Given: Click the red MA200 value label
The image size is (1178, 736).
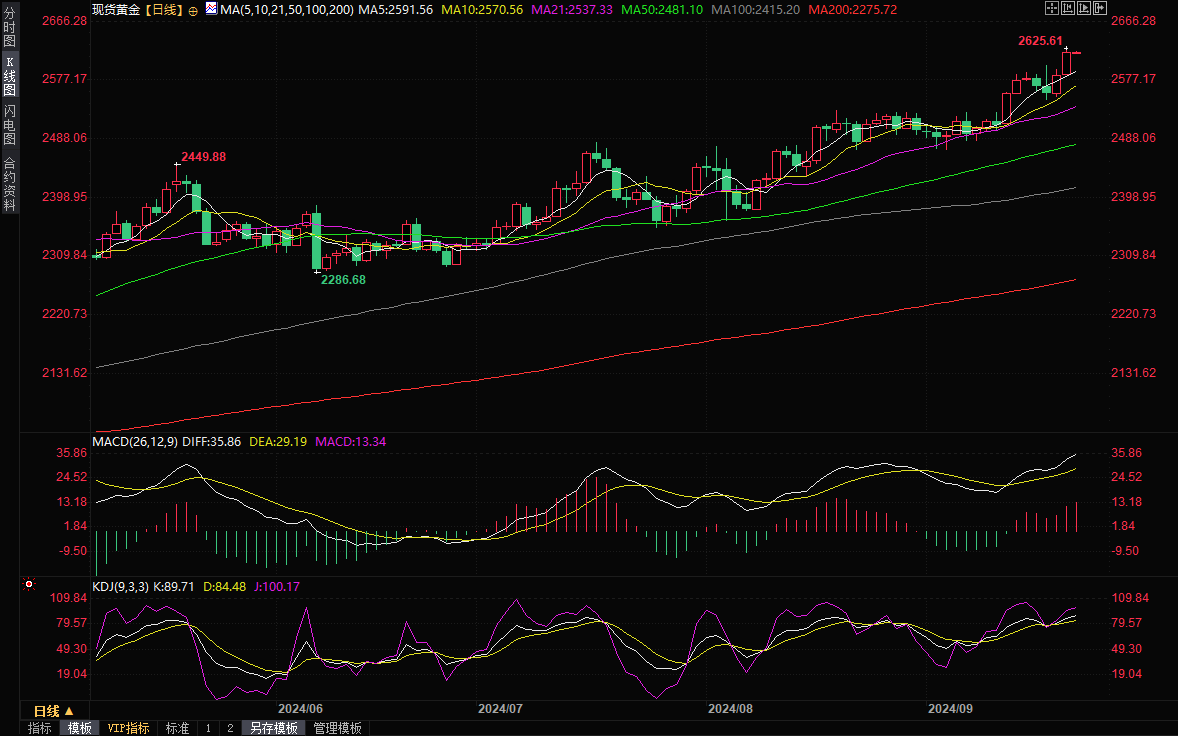Looking at the screenshot, I should [852, 9].
